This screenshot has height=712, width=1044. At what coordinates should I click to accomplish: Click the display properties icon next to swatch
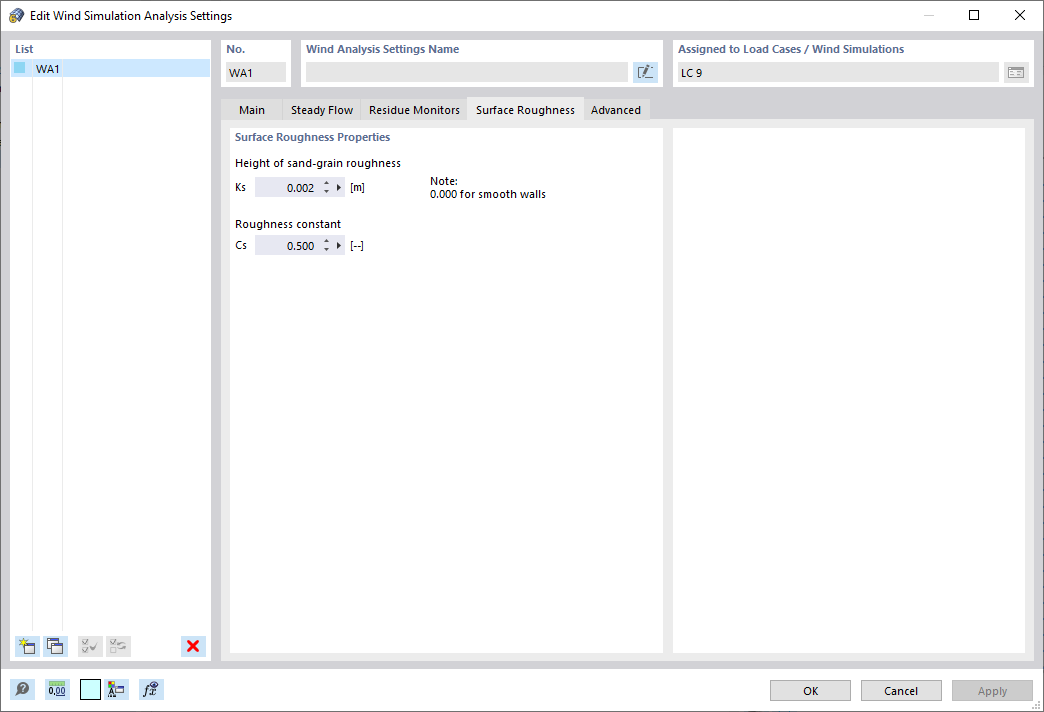[117, 689]
